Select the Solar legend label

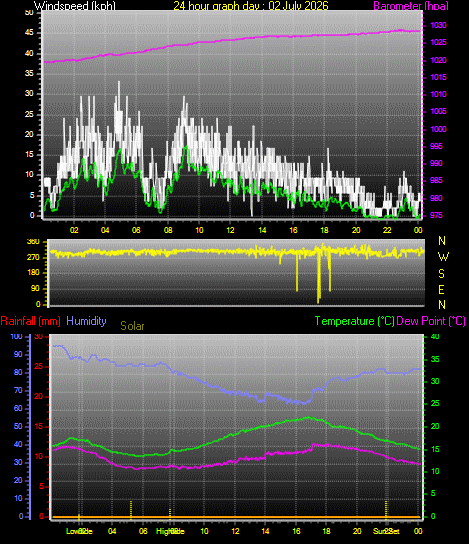(x=132, y=326)
